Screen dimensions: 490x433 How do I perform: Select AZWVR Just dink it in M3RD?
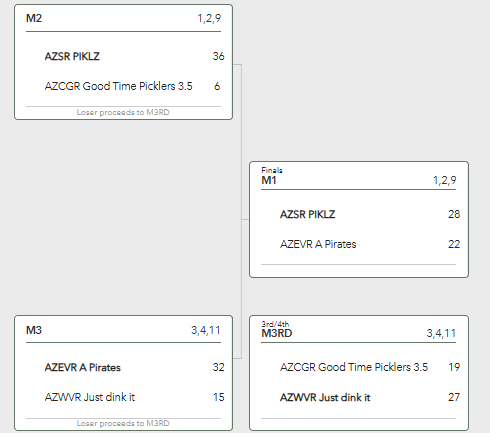tap(325, 397)
